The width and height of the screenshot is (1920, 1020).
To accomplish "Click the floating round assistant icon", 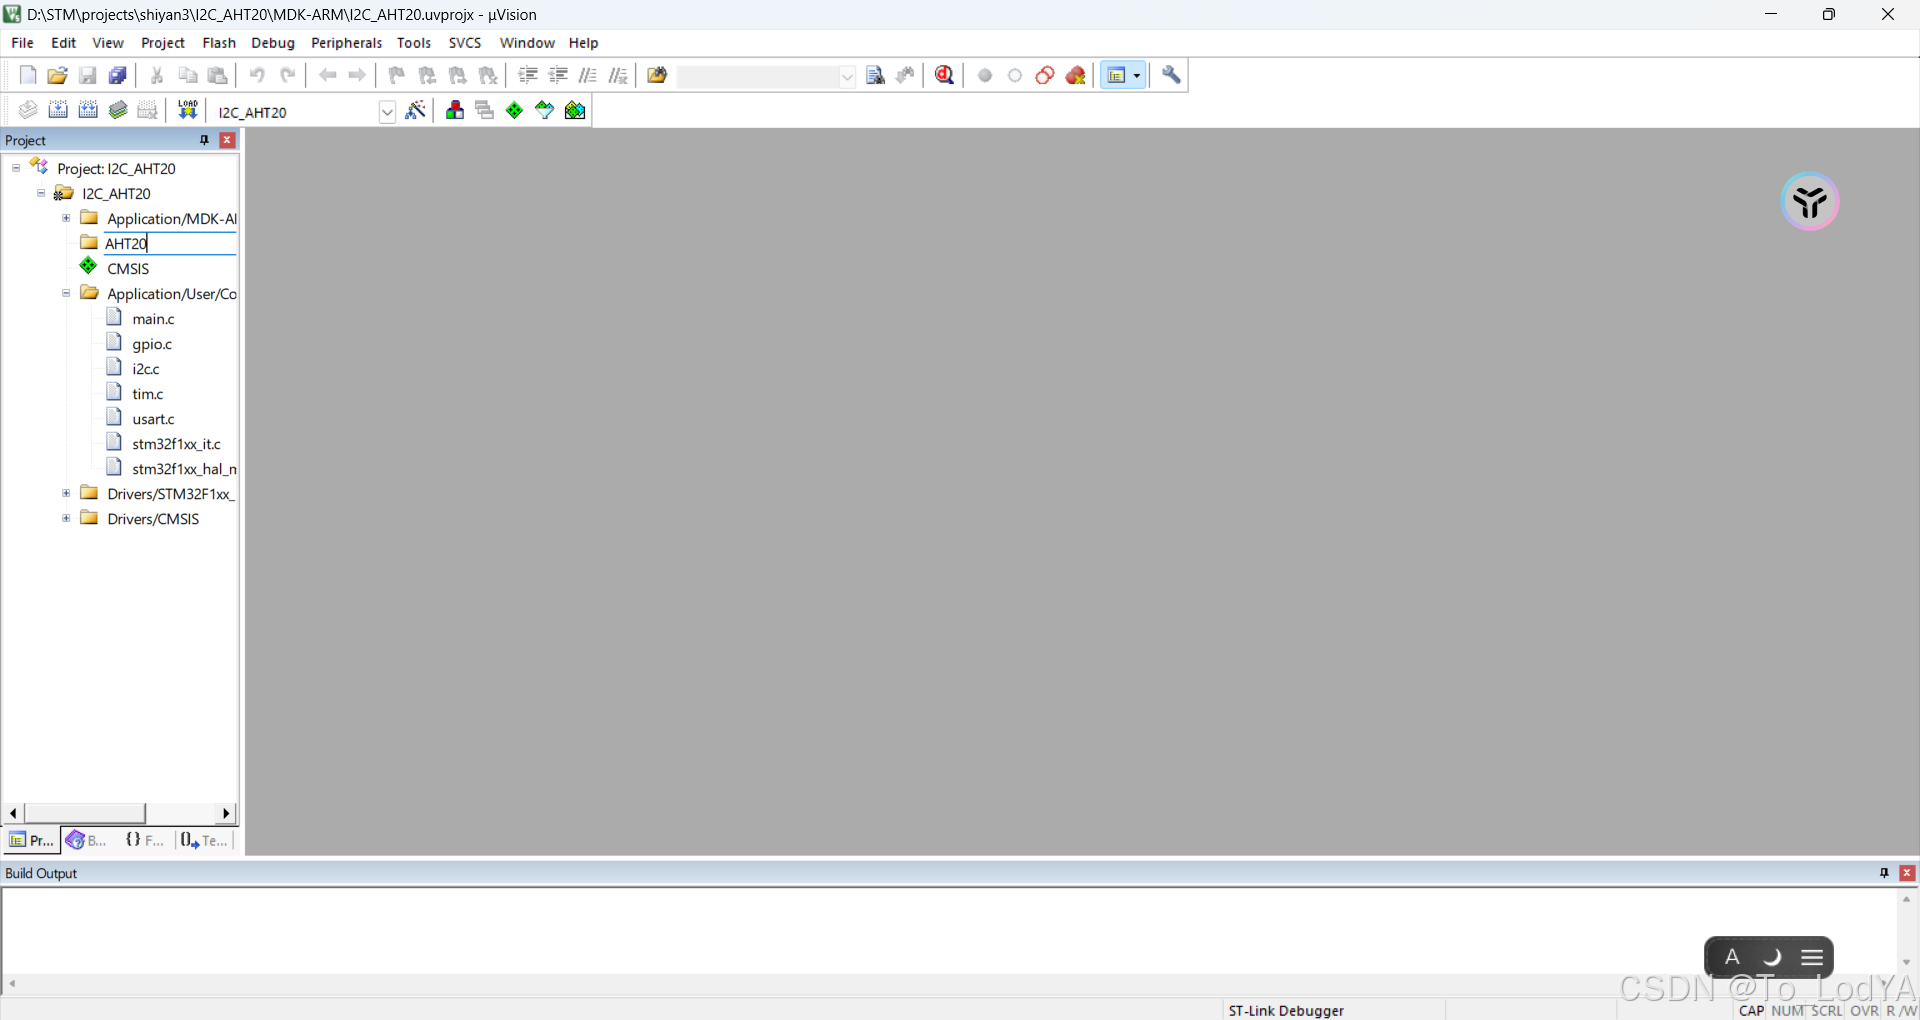I will coord(1810,201).
